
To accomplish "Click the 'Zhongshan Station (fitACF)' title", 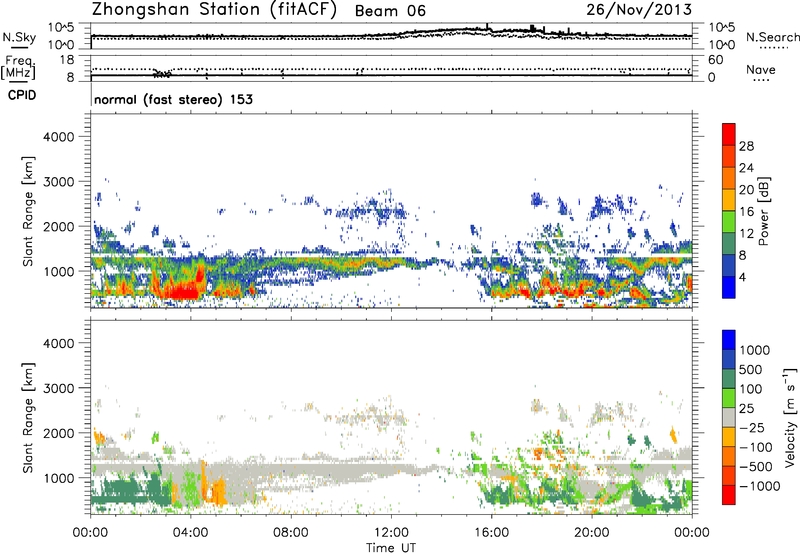I will pos(214,10).
